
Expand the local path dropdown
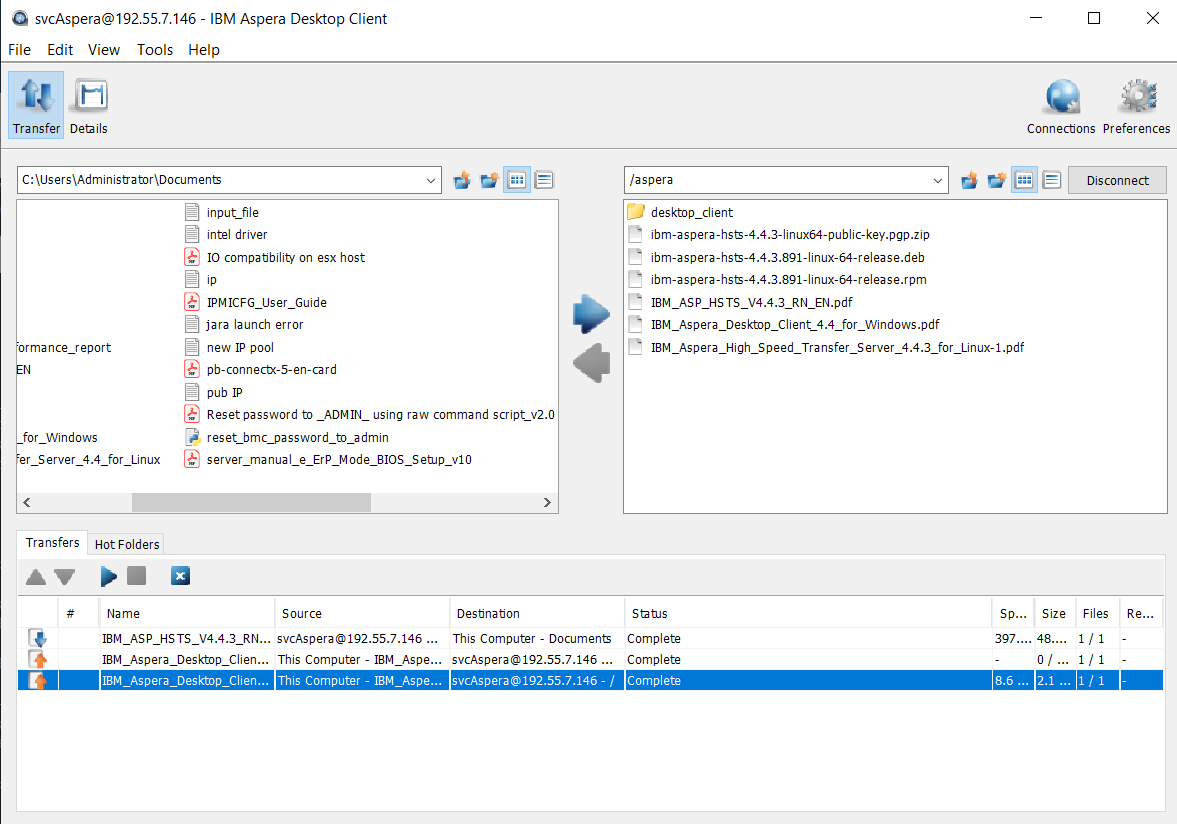431,181
